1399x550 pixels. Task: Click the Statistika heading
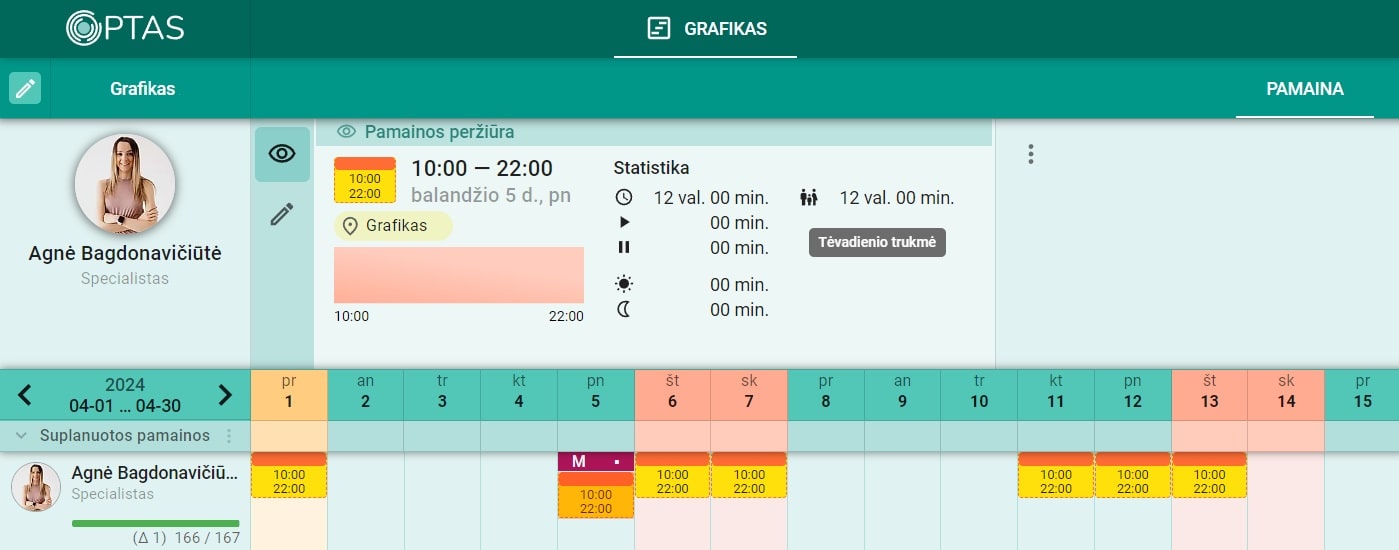tap(651, 168)
